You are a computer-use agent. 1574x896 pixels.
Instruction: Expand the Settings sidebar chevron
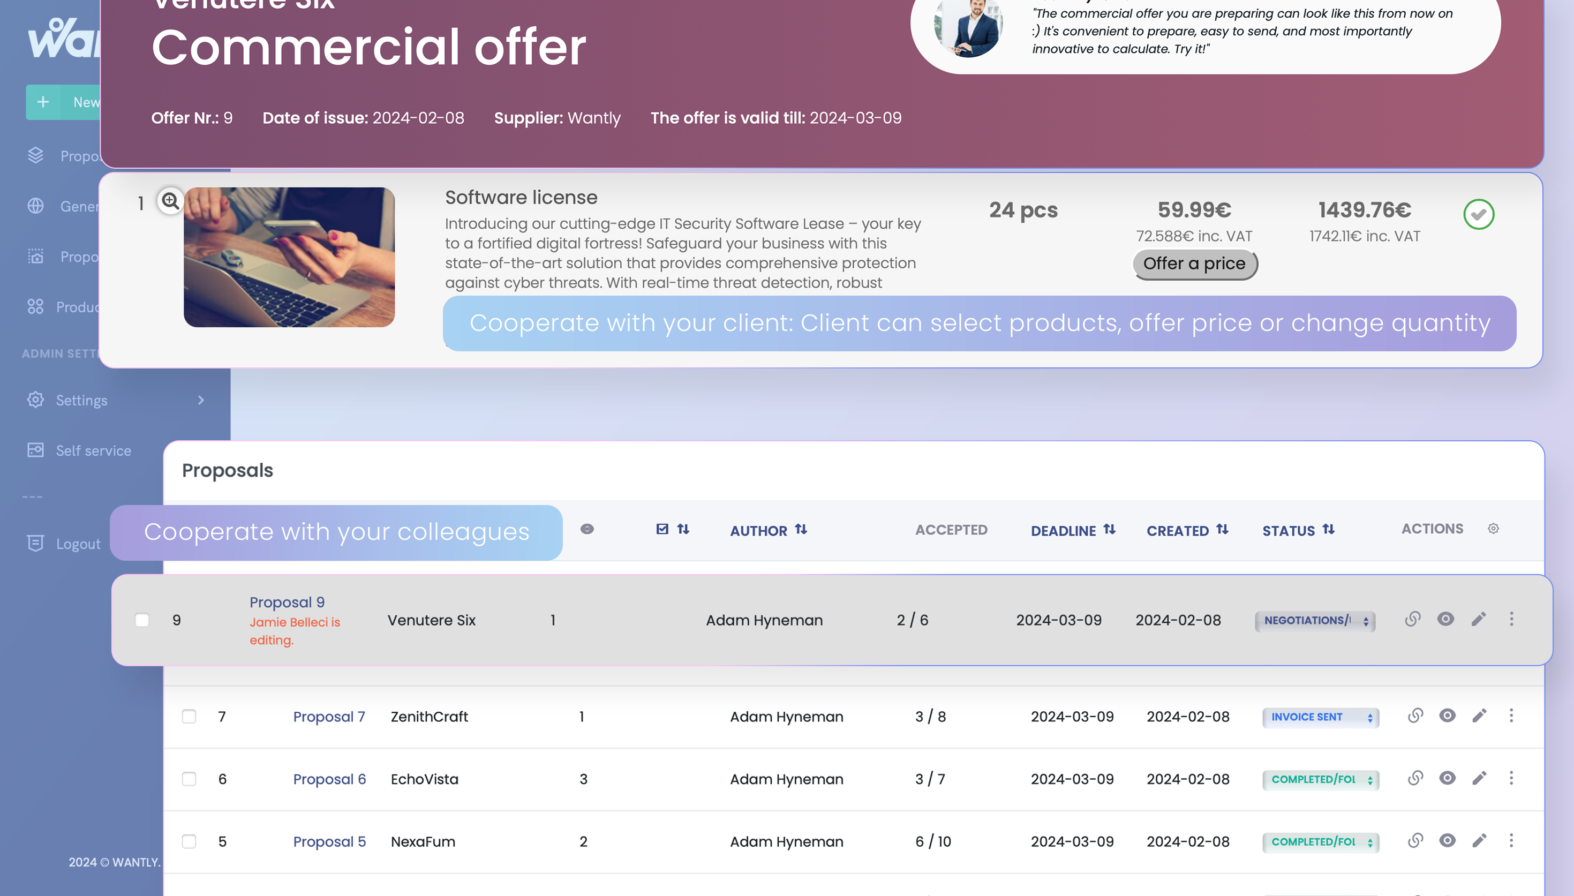pos(201,400)
